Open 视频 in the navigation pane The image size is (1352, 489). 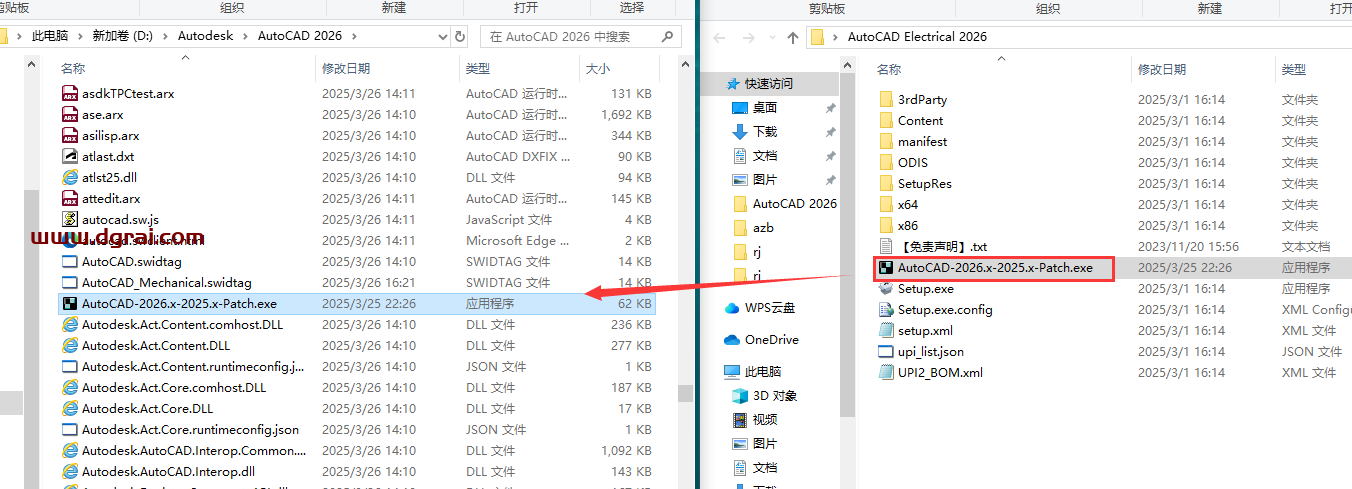click(x=765, y=420)
